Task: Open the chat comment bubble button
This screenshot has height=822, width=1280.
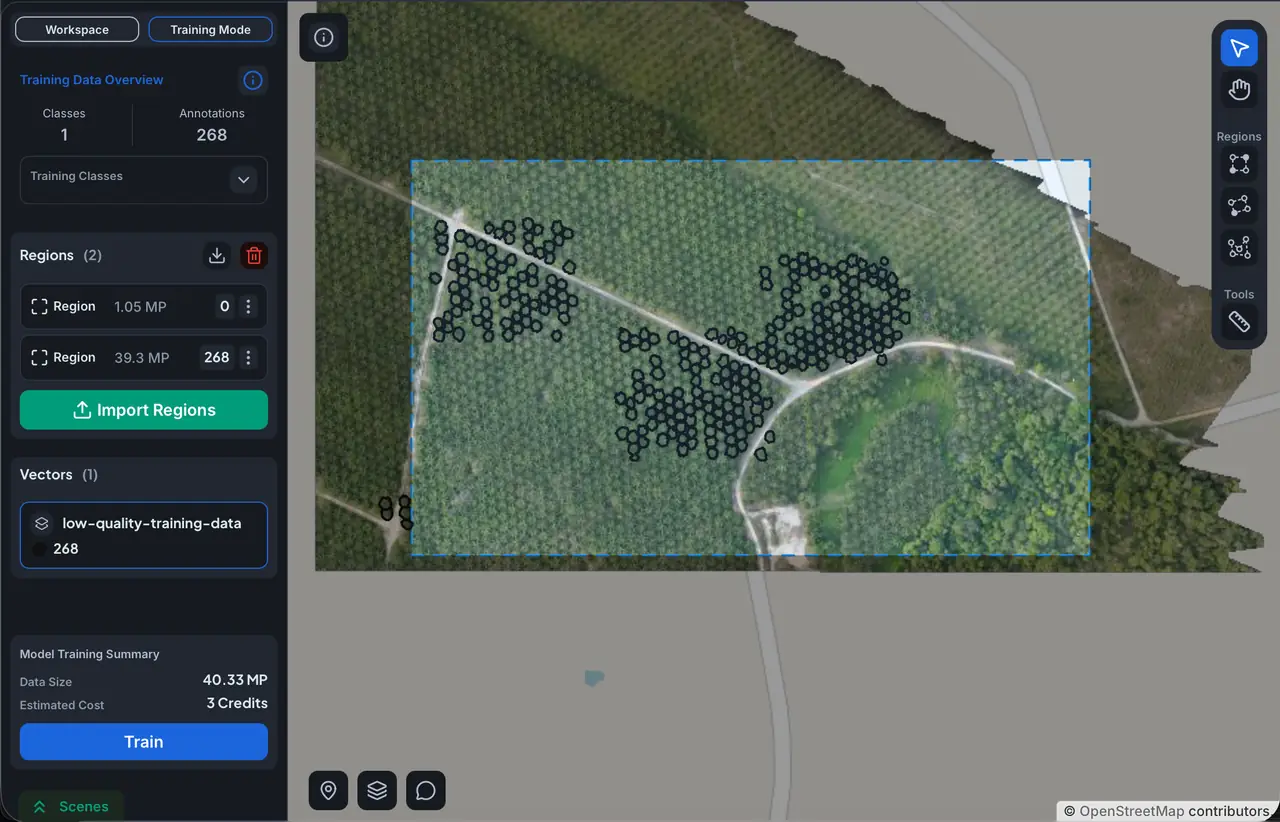Action: click(x=426, y=791)
